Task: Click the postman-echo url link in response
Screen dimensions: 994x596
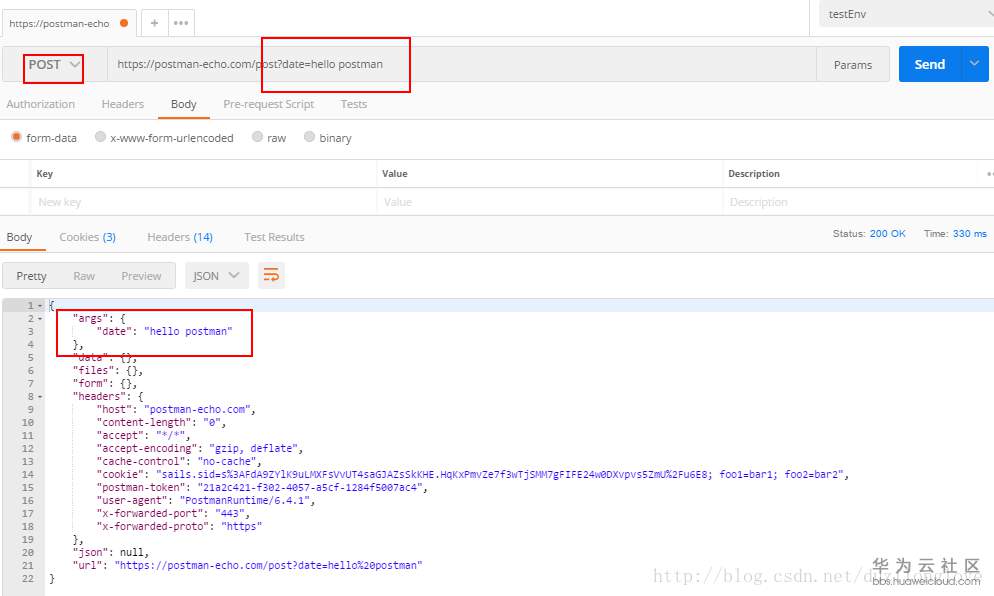Action: pyautogui.click(x=268, y=566)
